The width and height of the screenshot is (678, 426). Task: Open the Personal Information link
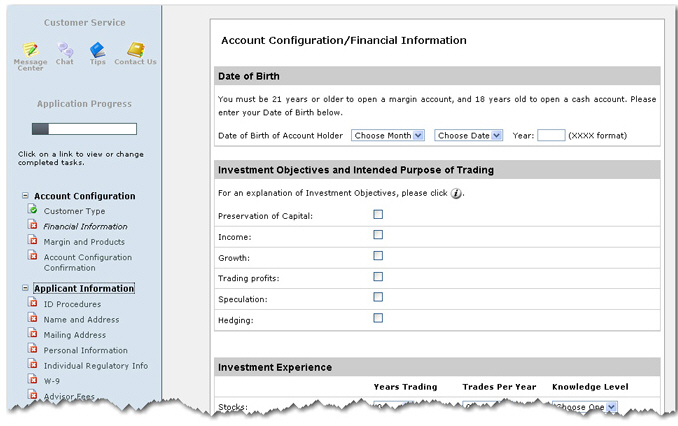tap(86, 350)
